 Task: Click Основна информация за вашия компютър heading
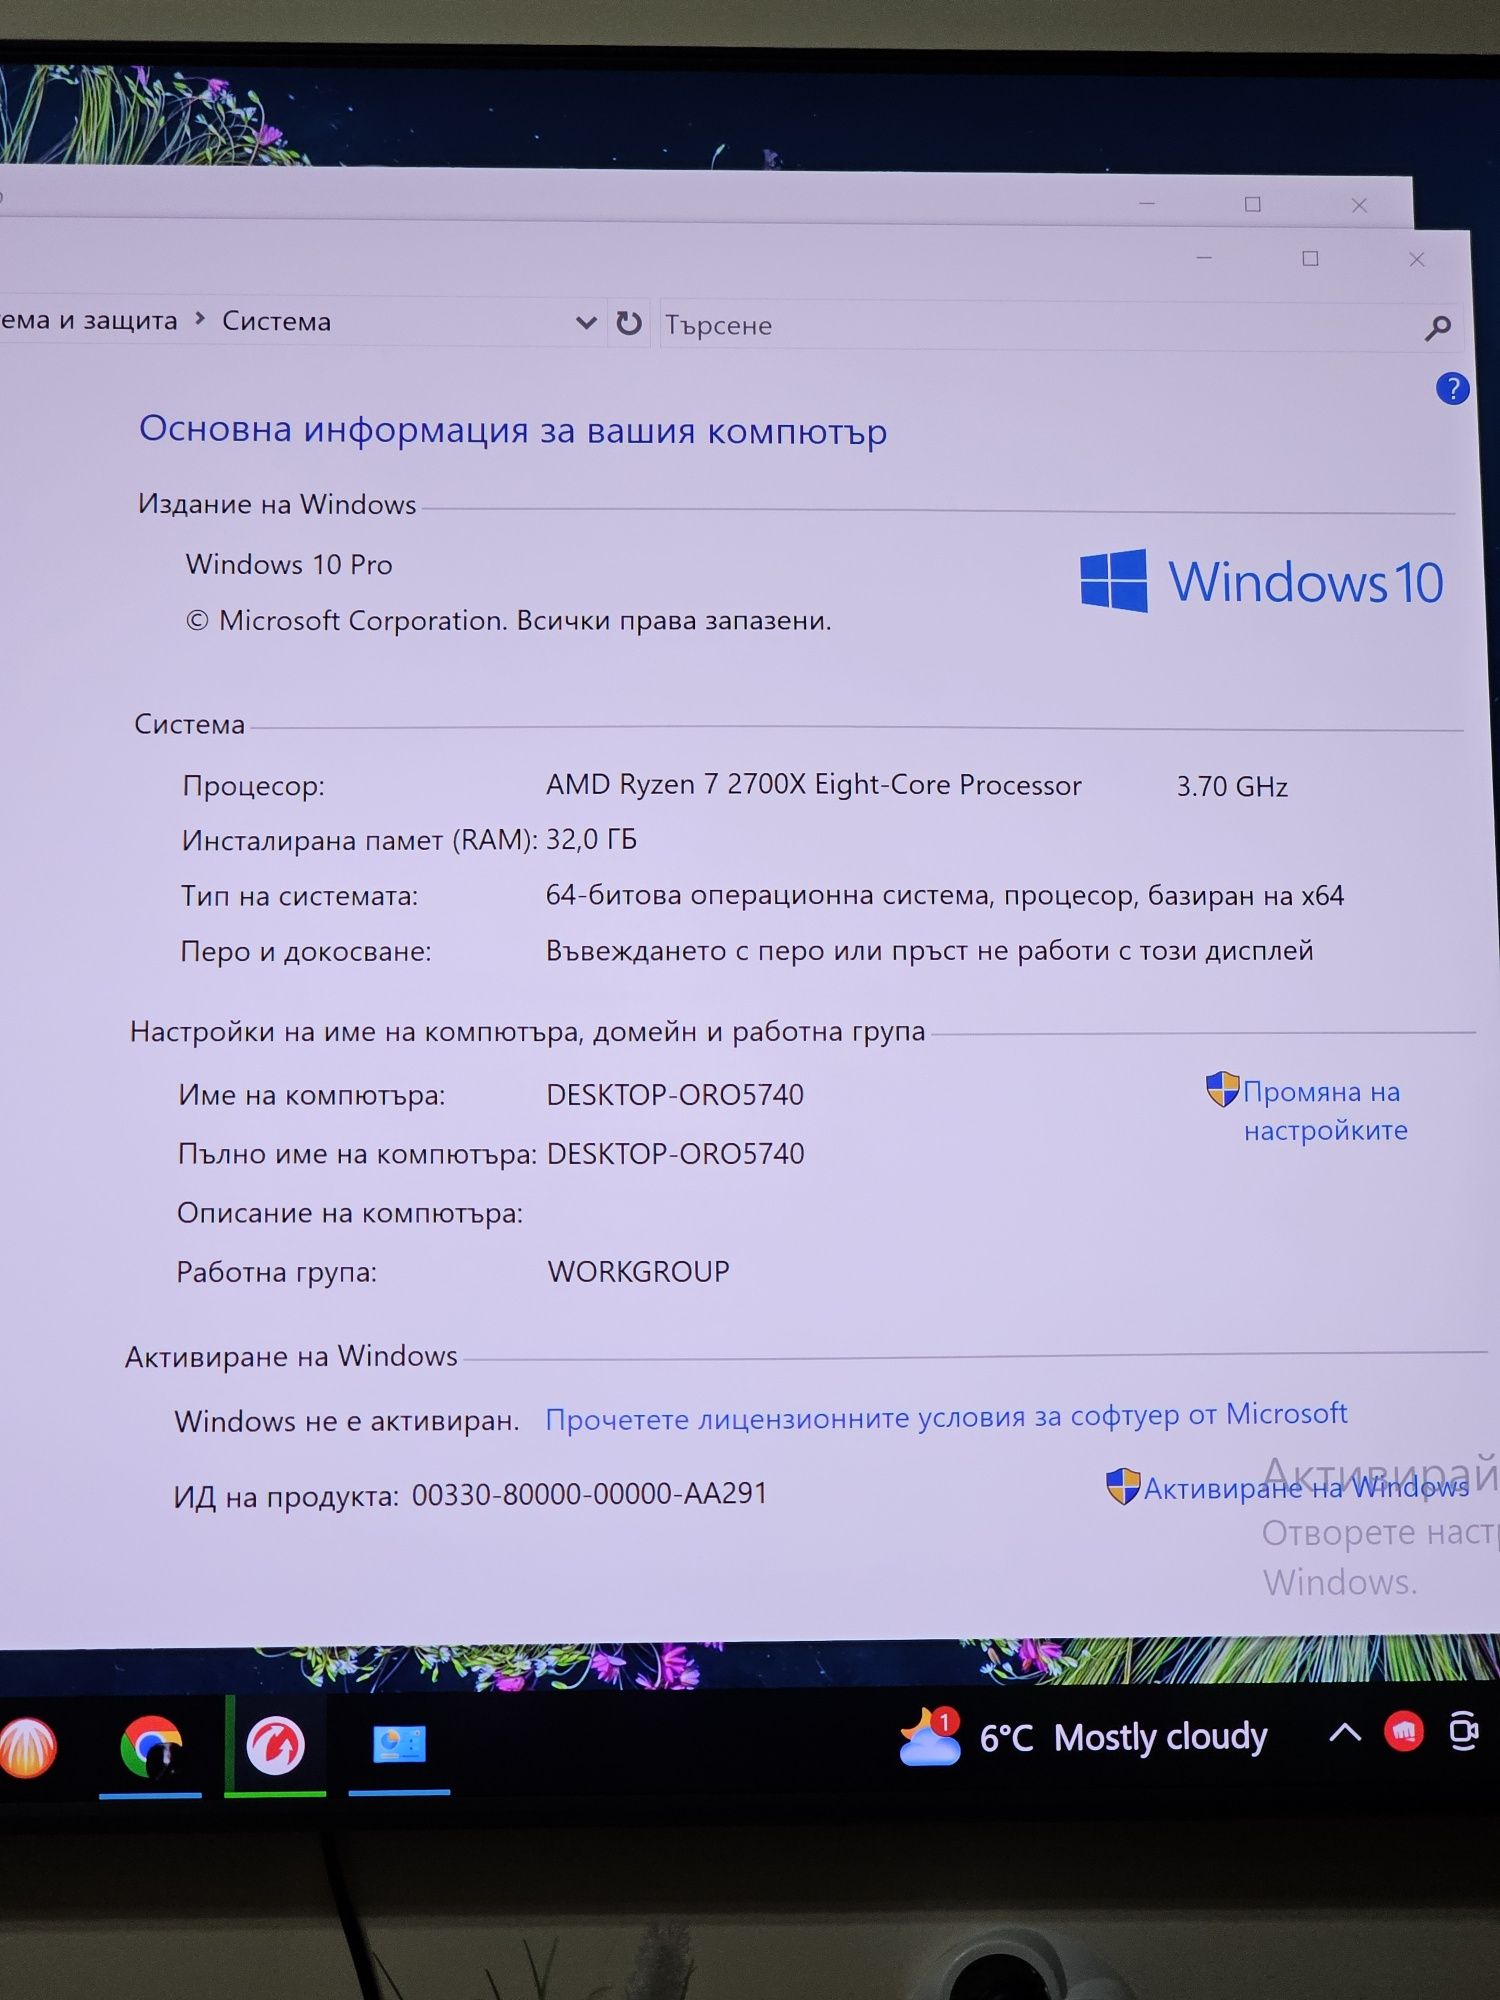(x=513, y=430)
